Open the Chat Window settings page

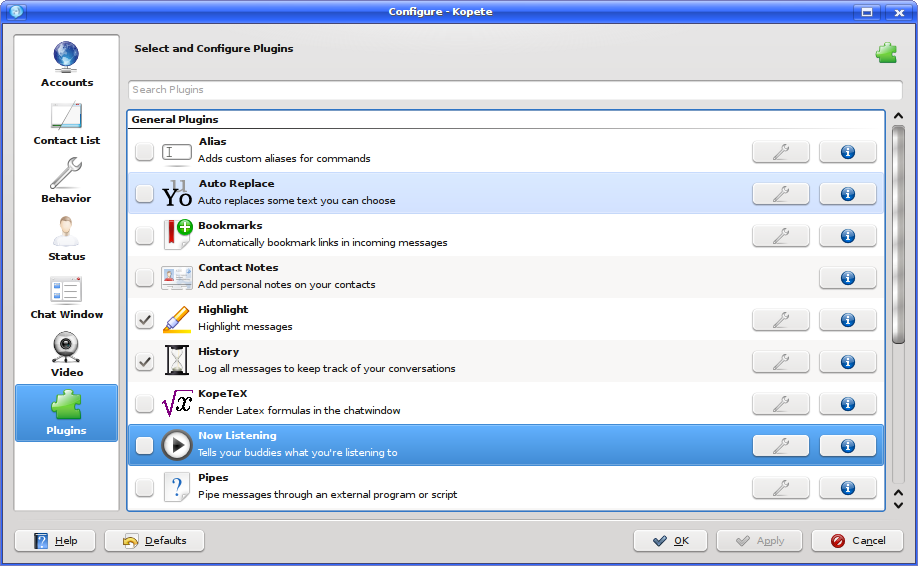coord(66,297)
